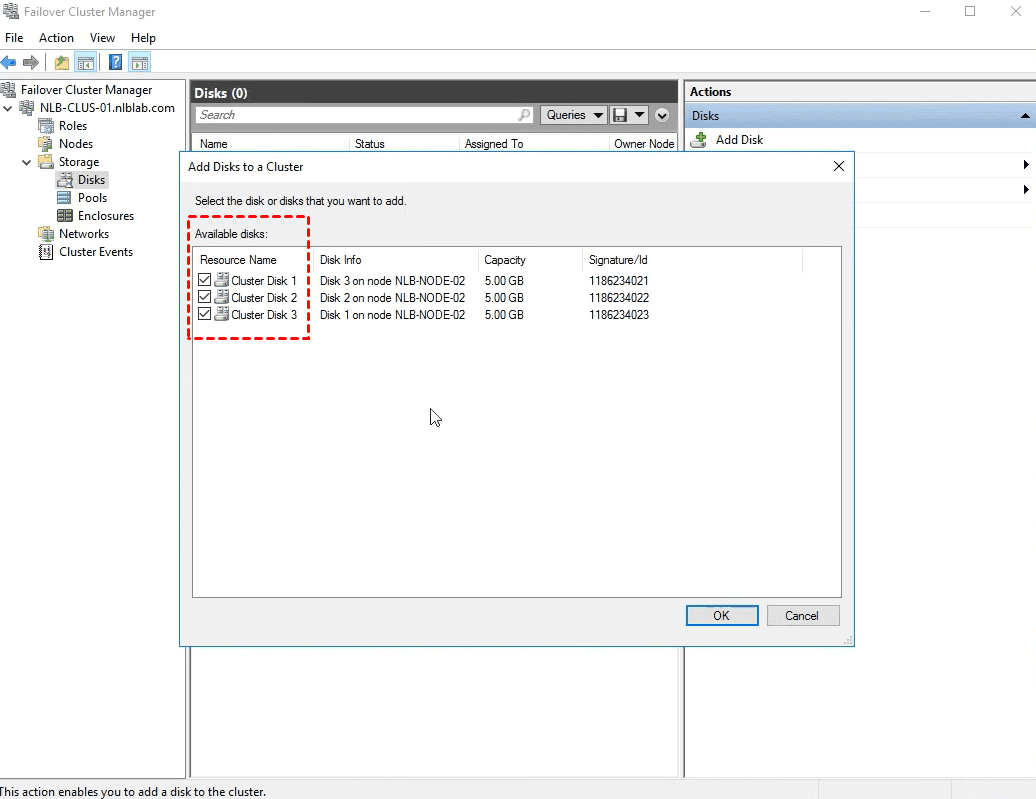Click the save query floppy icon
Screen dimensions: 1036x799
620,115
